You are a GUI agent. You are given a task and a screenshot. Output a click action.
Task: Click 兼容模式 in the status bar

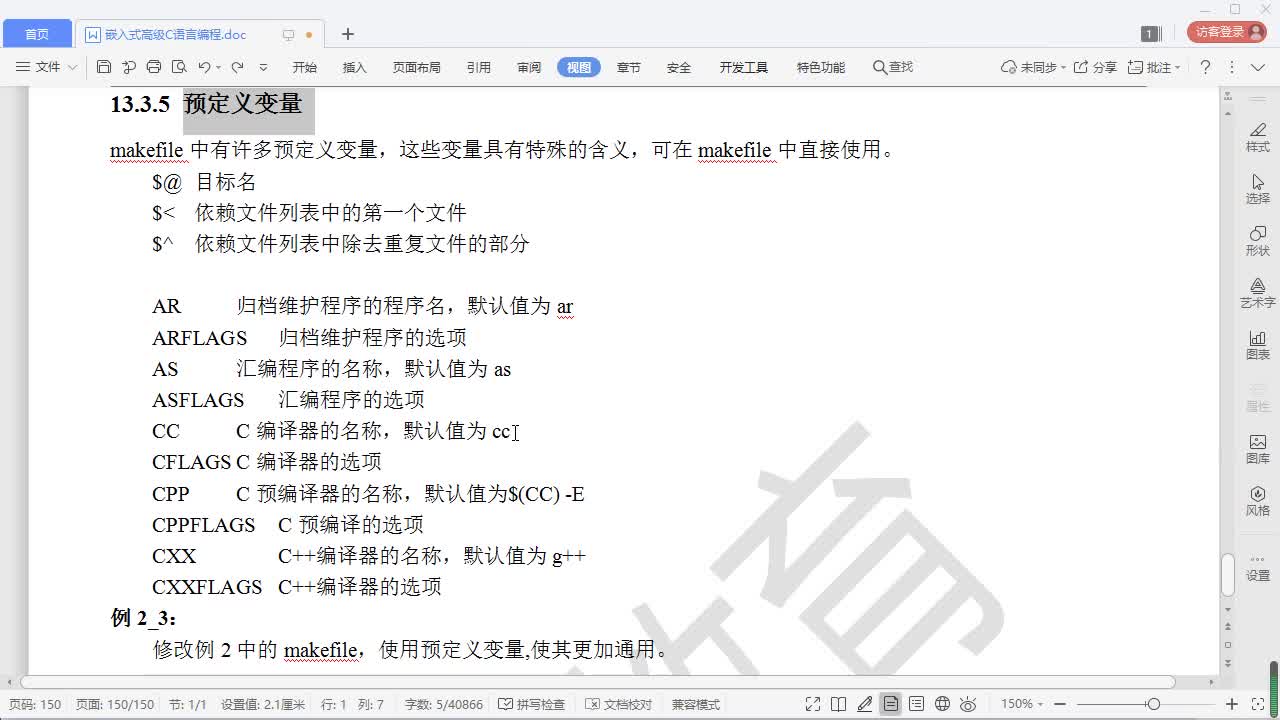[696, 704]
